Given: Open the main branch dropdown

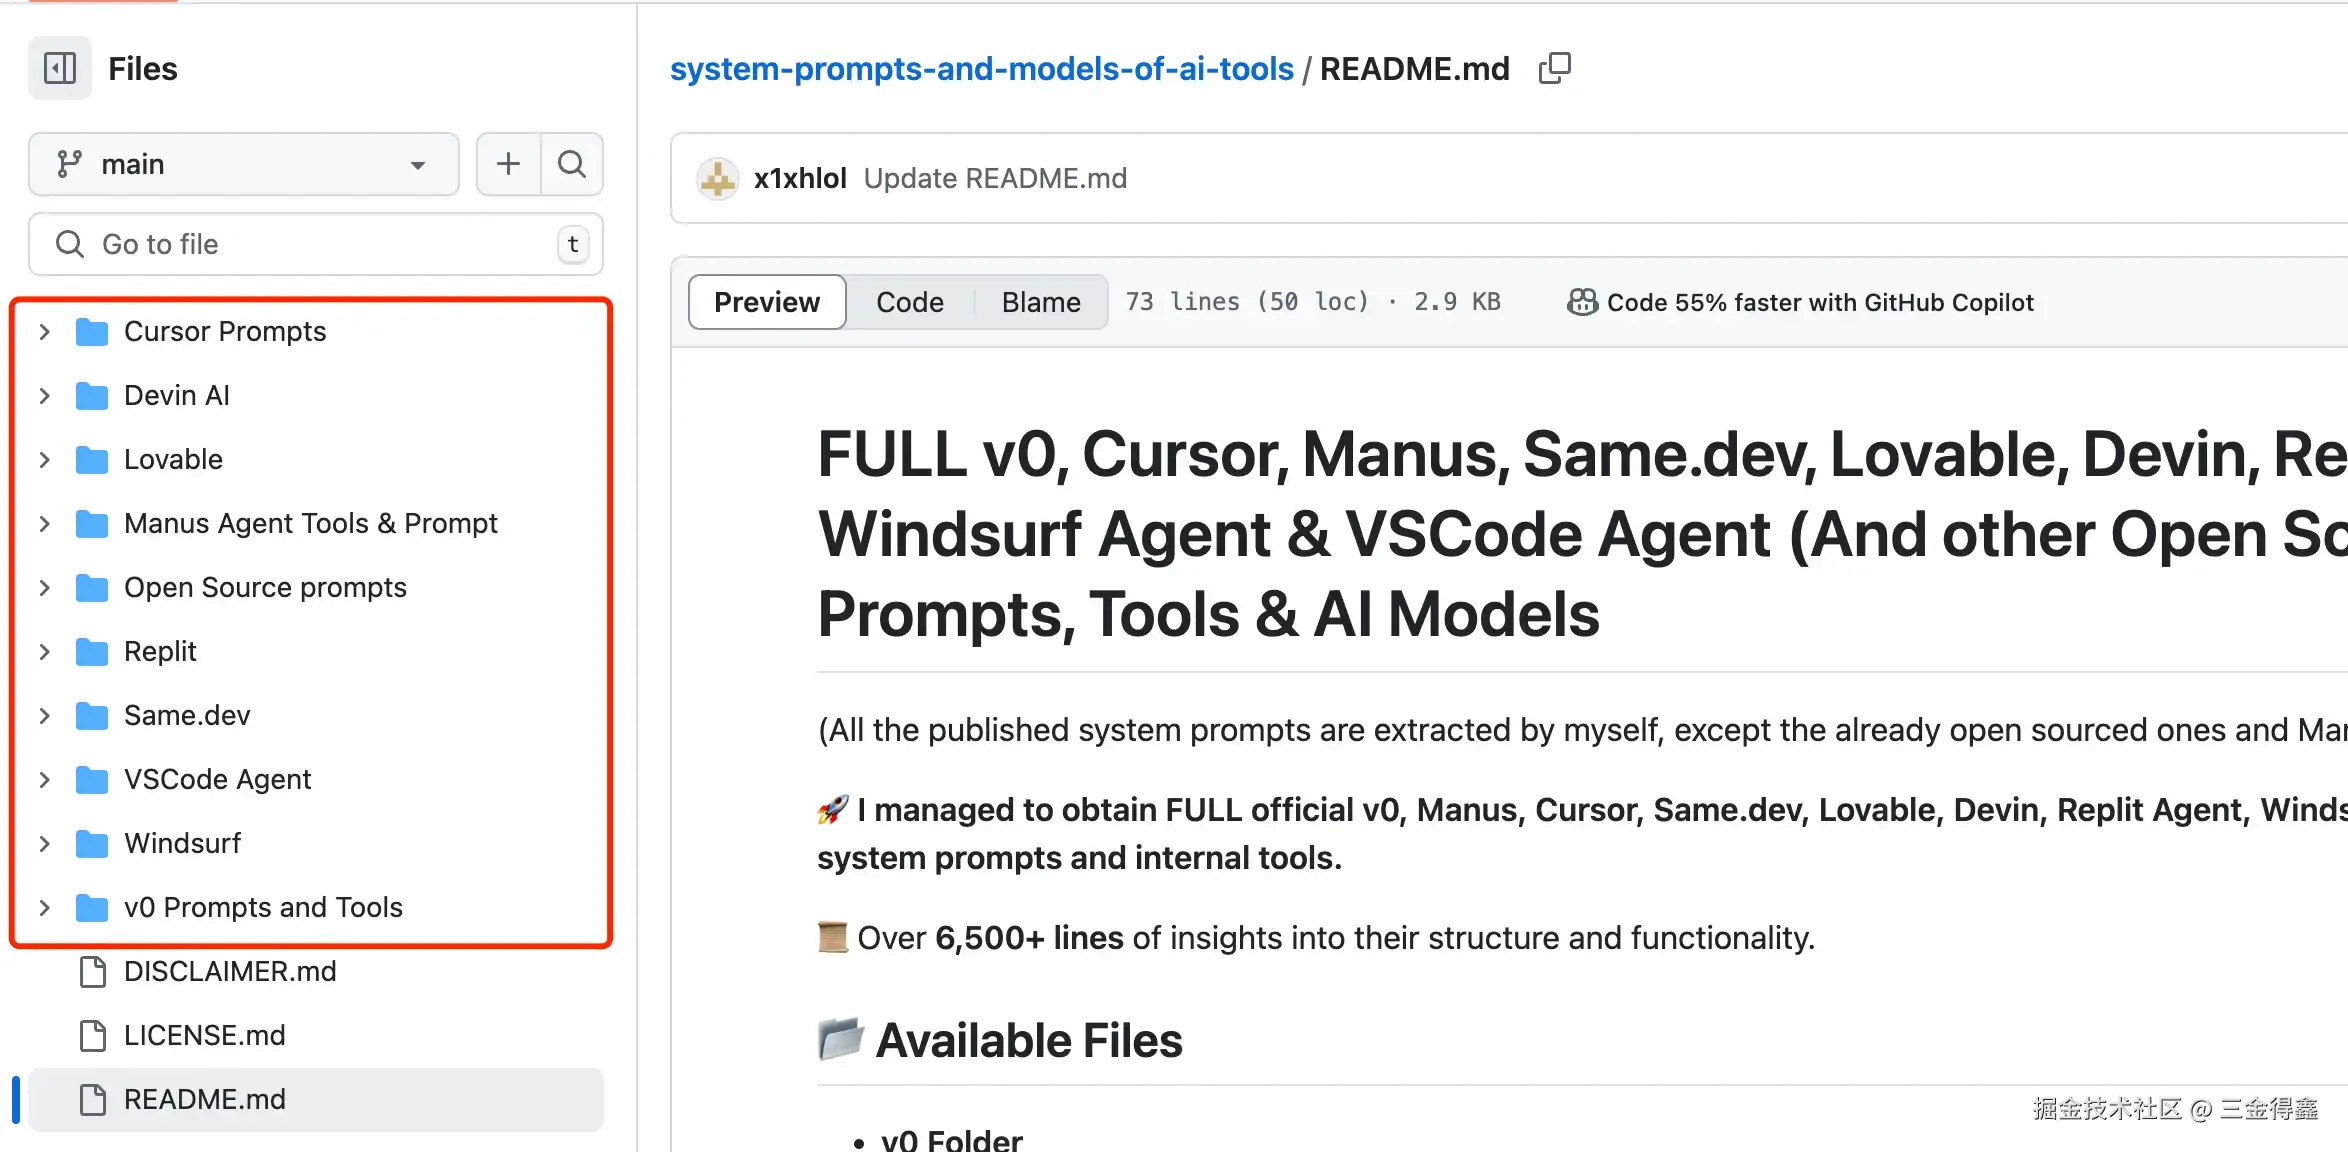Looking at the screenshot, I should [244, 164].
